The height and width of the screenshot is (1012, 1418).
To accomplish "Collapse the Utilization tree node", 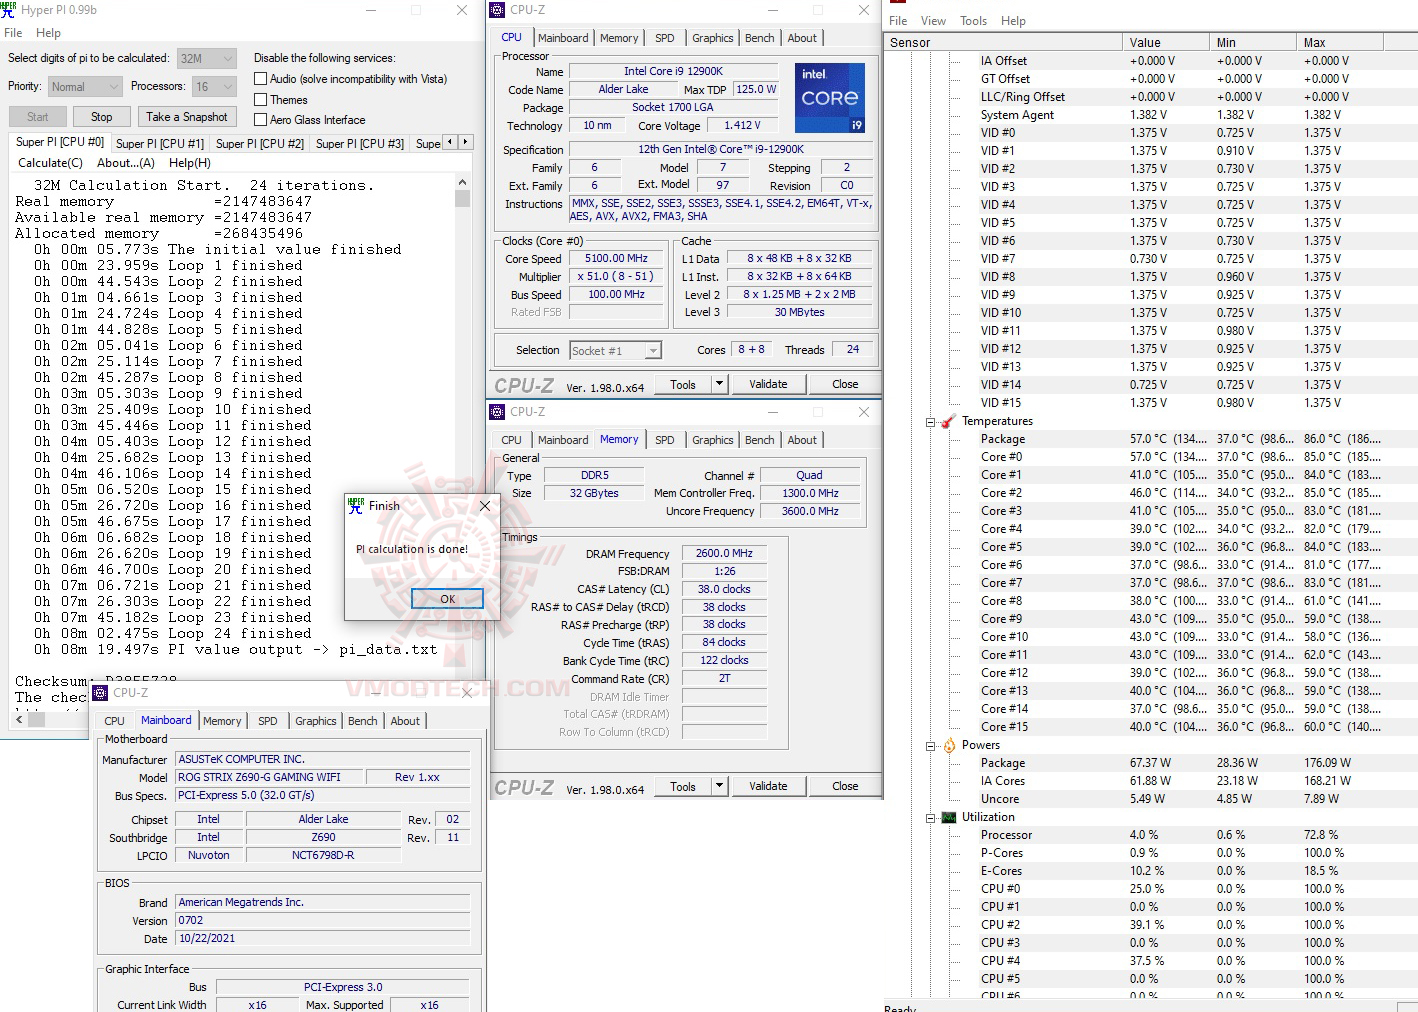I will (x=930, y=818).
